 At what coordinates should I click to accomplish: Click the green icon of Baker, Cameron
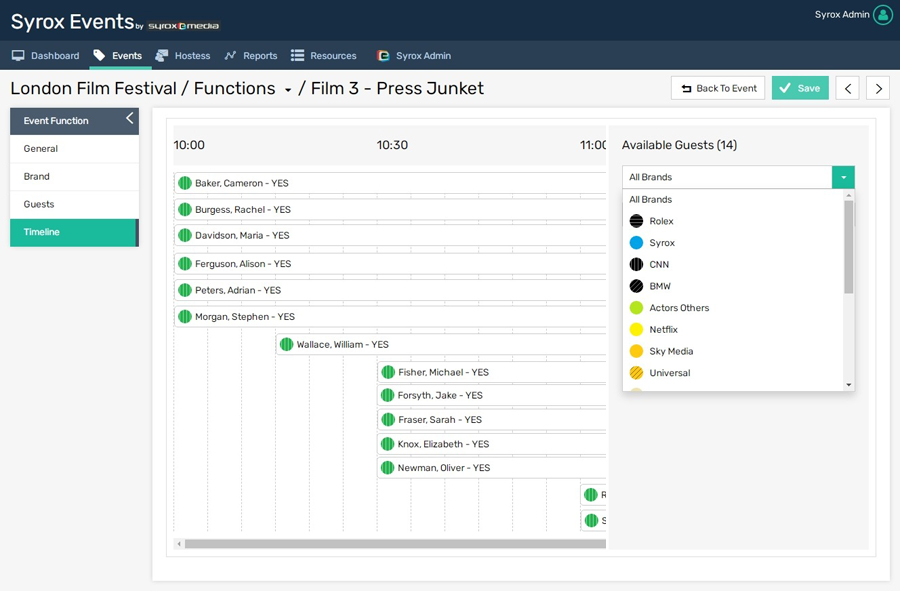coord(185,183)
